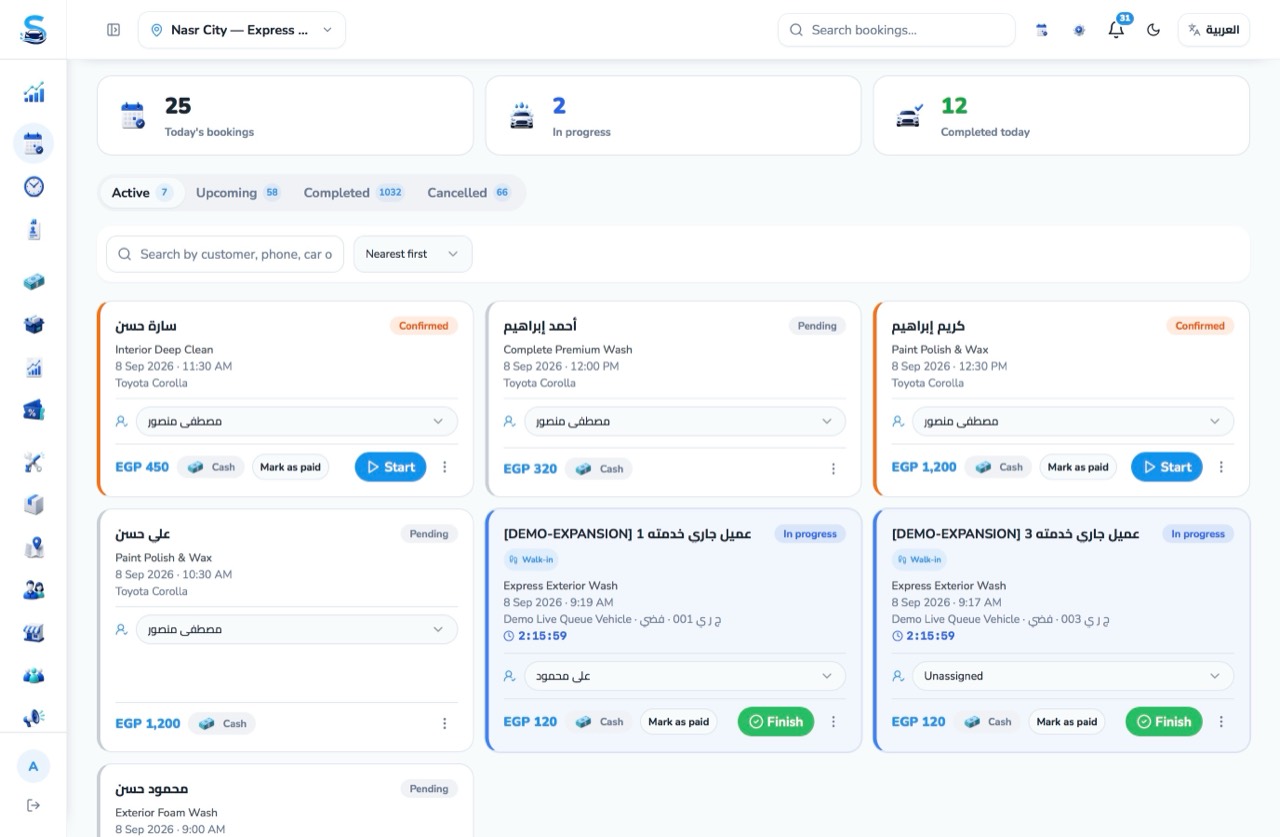Switch language to العربية

(x=1213, y=30)
